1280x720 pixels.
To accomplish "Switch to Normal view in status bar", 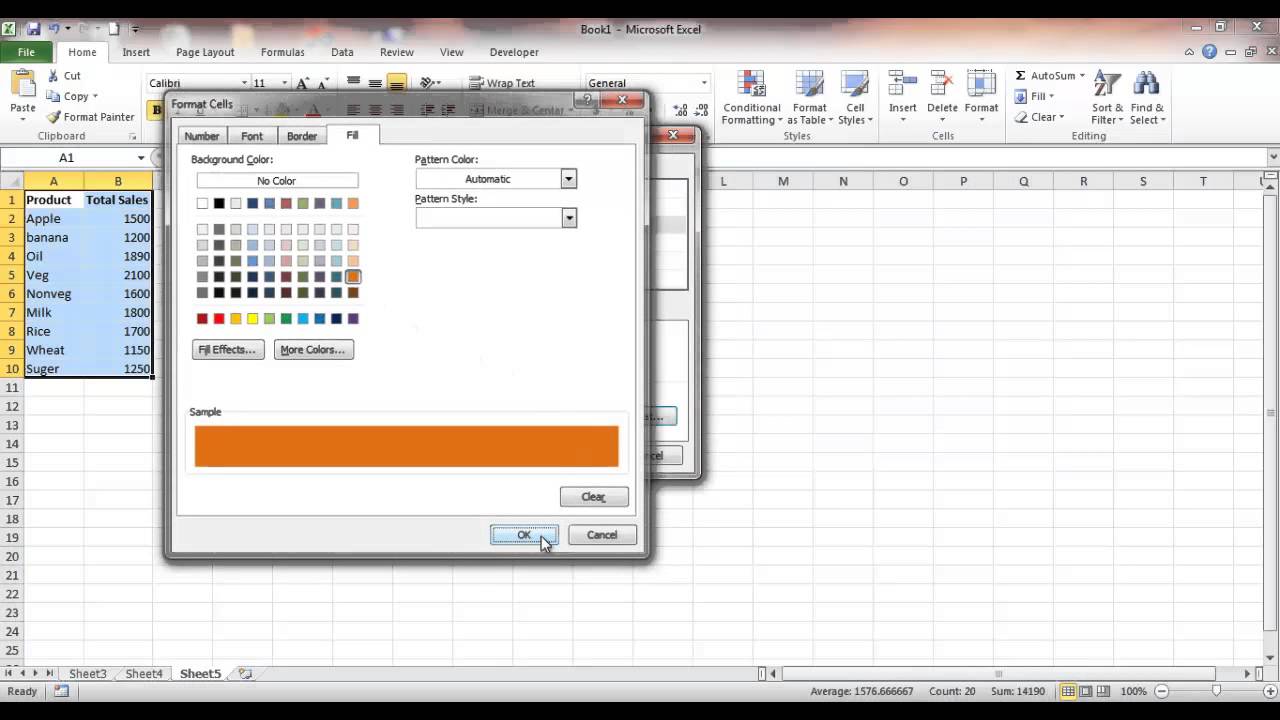I will tap(1068, 691).
